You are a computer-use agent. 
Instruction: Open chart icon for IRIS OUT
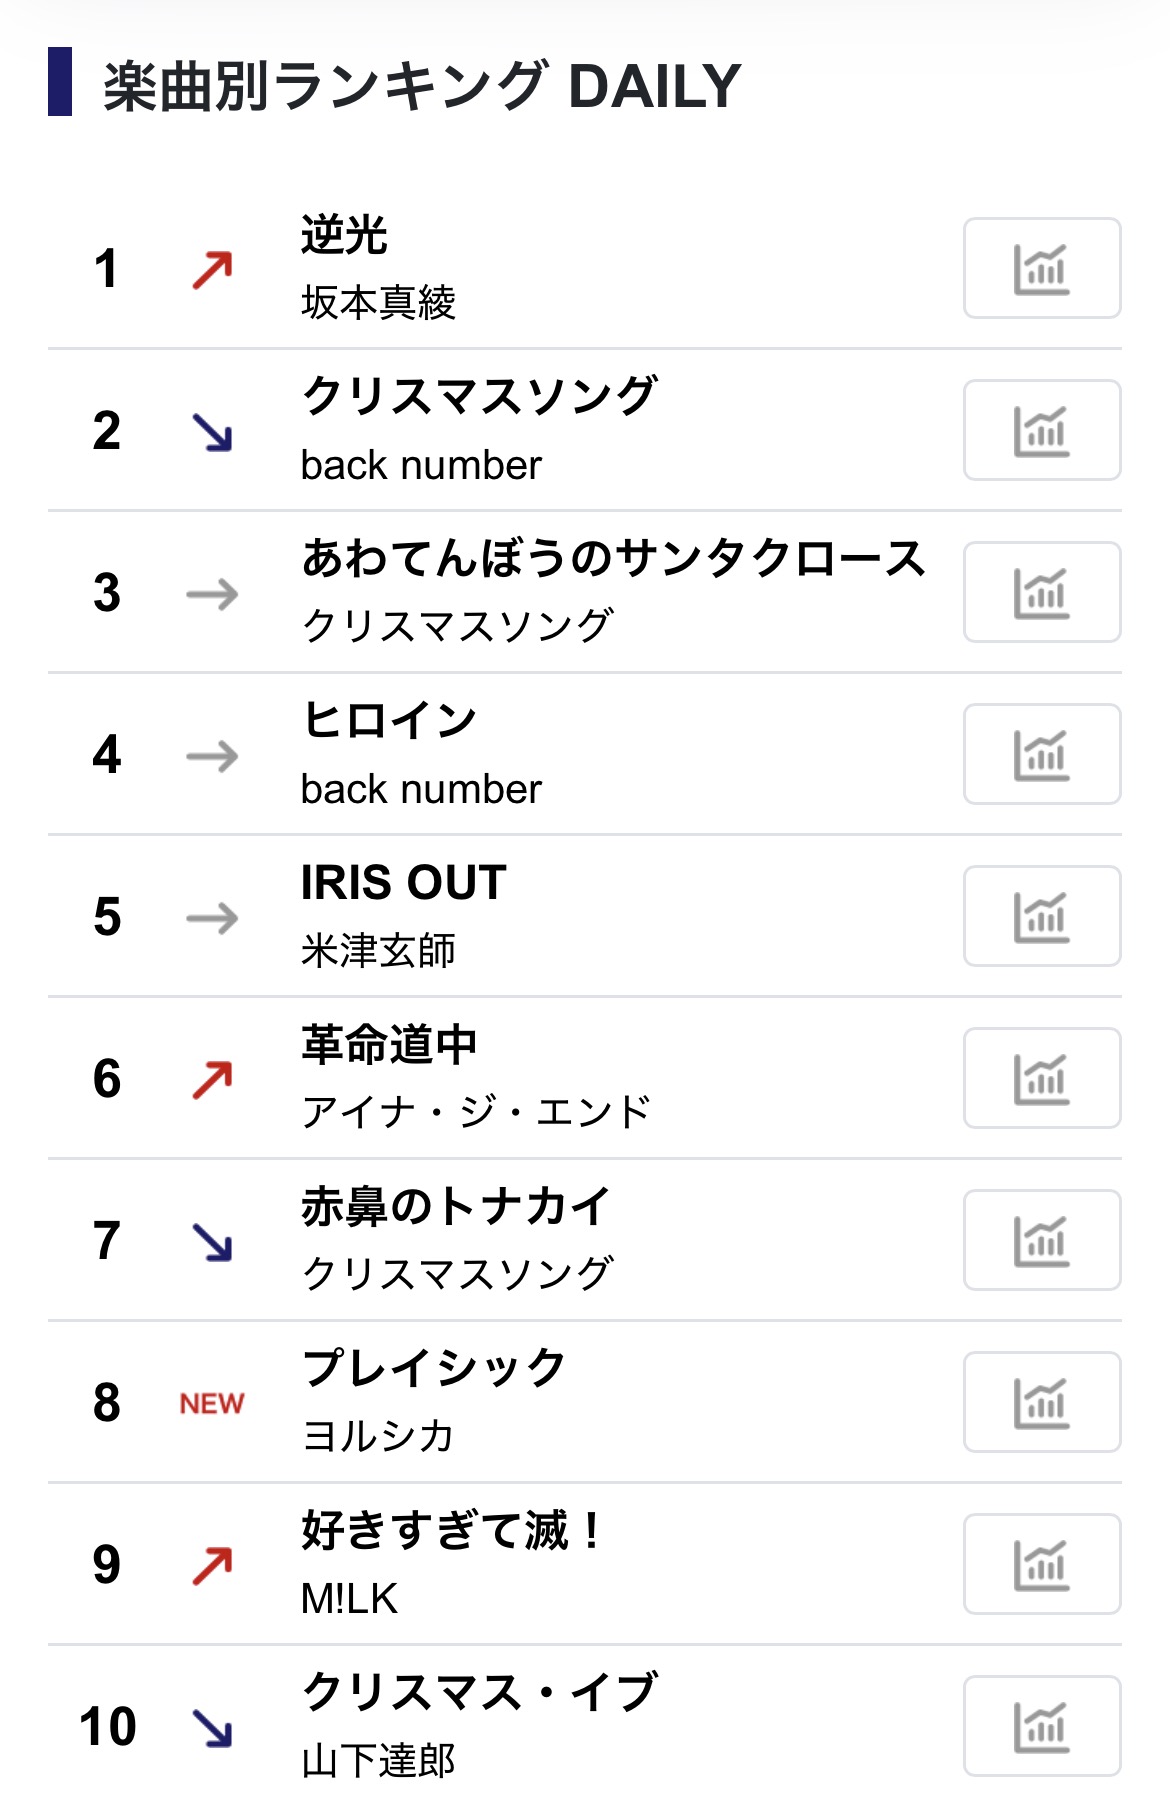[x=1041, y=916]
